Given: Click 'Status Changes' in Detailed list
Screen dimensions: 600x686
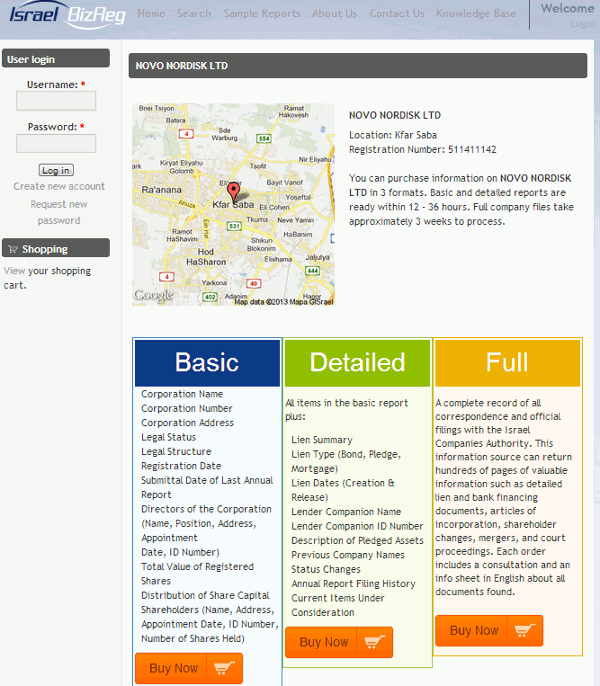Looking at the screenshot, I should point(326,569).
